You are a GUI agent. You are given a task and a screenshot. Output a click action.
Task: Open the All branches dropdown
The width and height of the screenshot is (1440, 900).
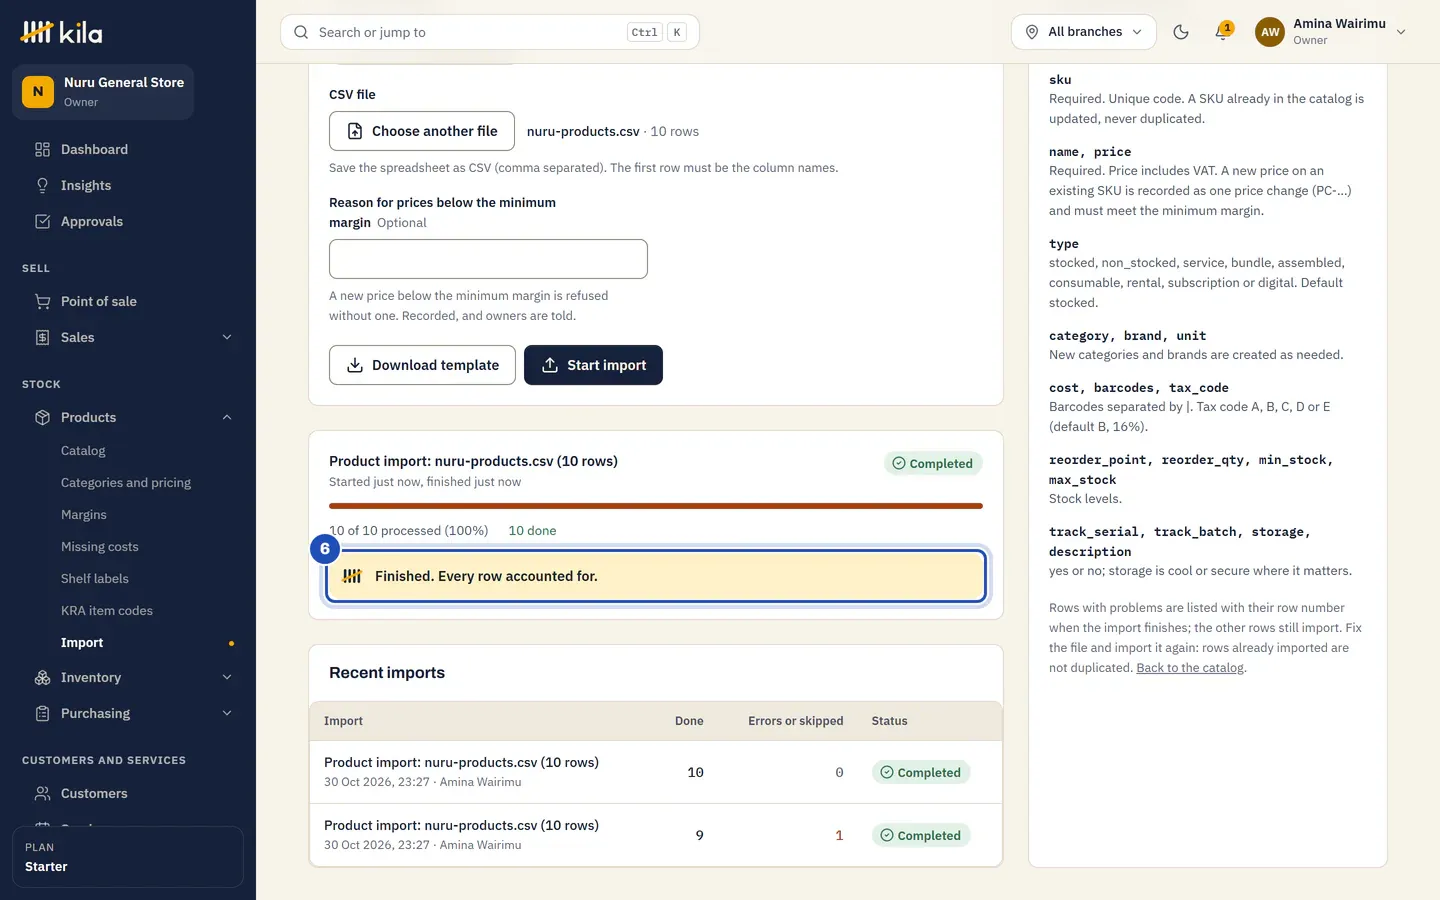point(1084,32)
